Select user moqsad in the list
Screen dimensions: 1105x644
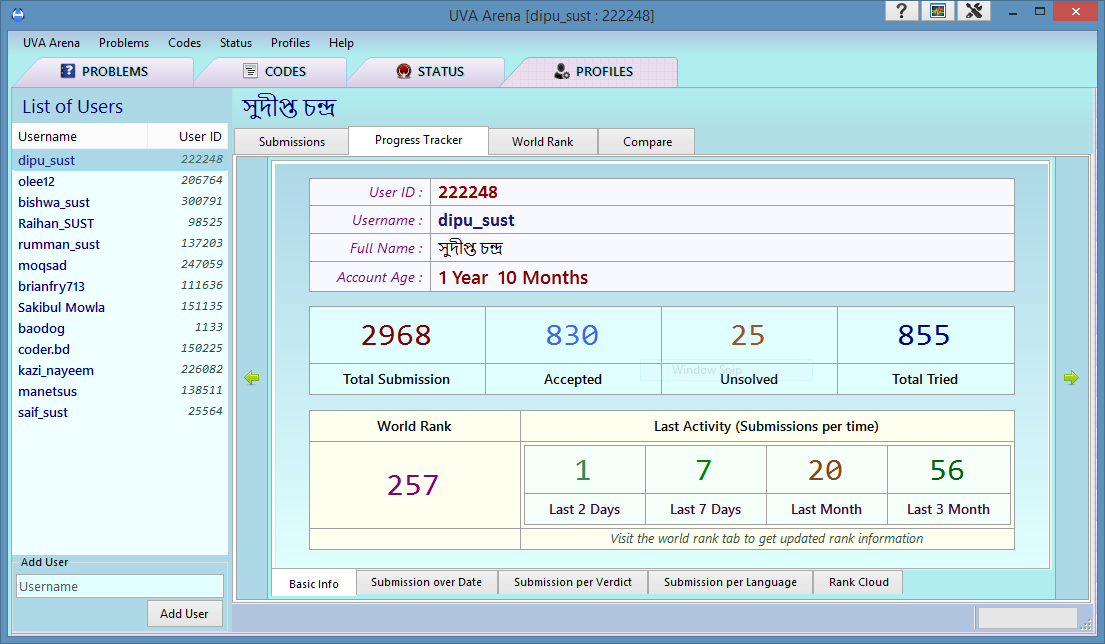coord(120,266)
